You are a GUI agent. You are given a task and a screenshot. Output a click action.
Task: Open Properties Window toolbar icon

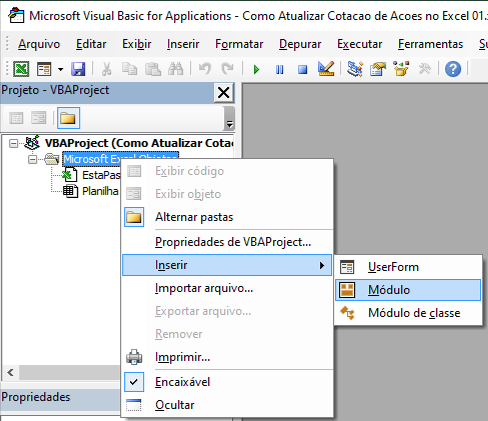point(378,69)
